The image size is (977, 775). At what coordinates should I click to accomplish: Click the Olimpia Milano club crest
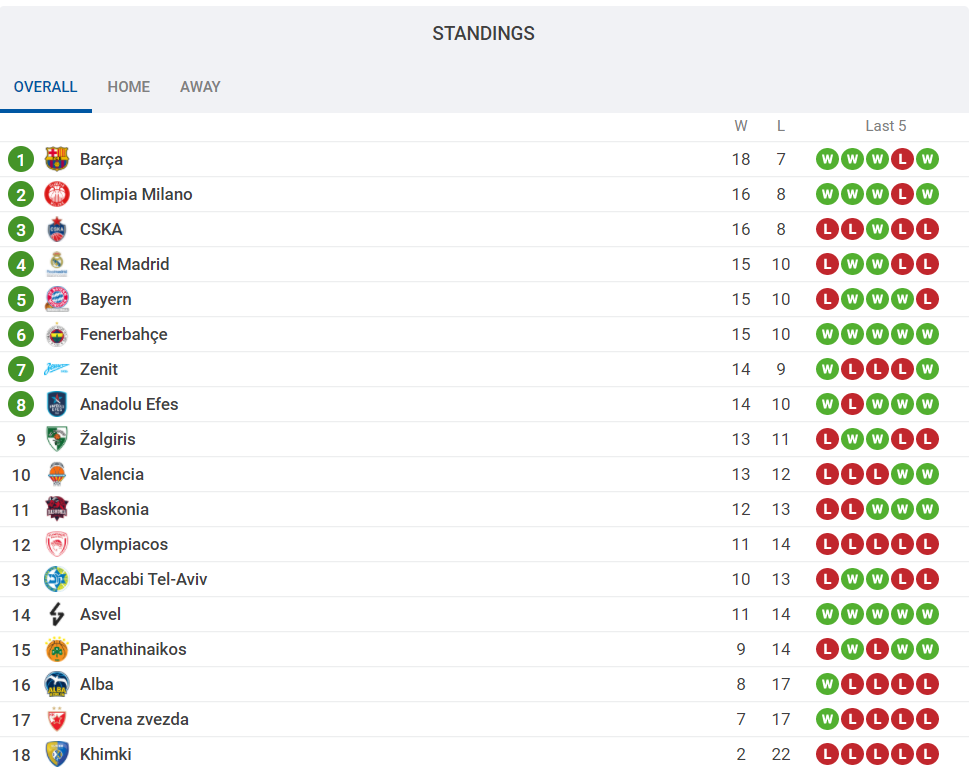point(57,194)
